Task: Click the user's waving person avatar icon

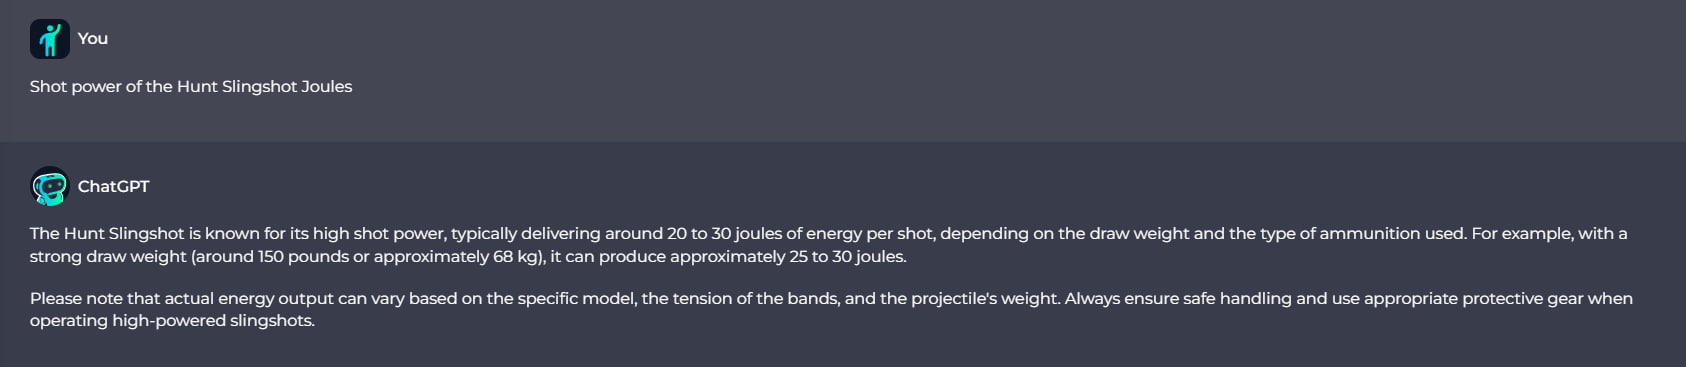Action: click(49, 39)
